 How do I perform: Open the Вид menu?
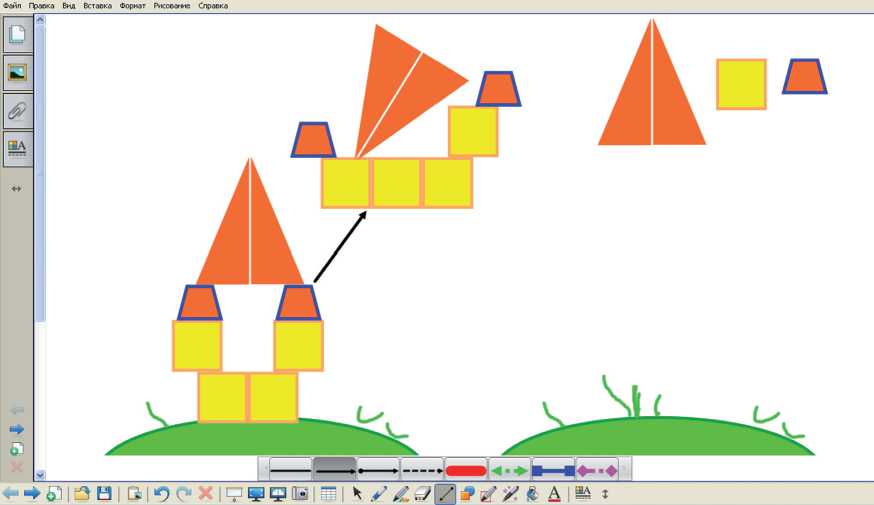click(x=69, y=6)
